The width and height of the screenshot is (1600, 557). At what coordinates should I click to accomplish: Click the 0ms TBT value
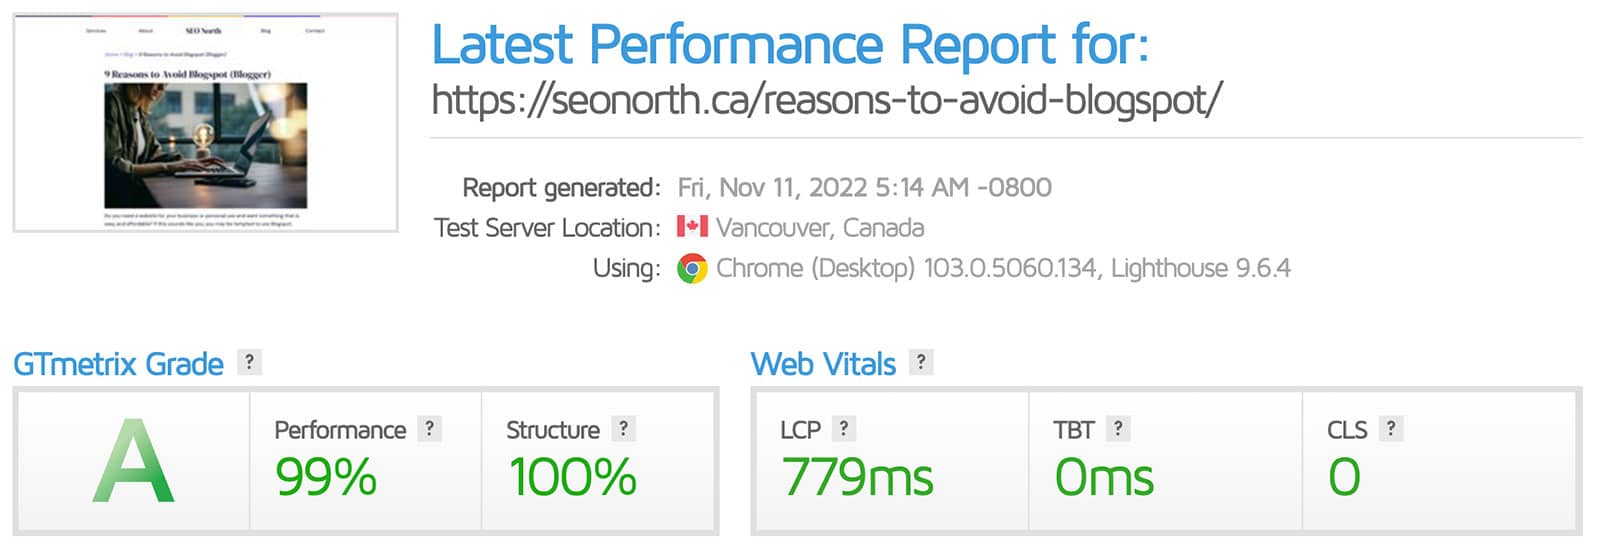(x=1104, y=477)
